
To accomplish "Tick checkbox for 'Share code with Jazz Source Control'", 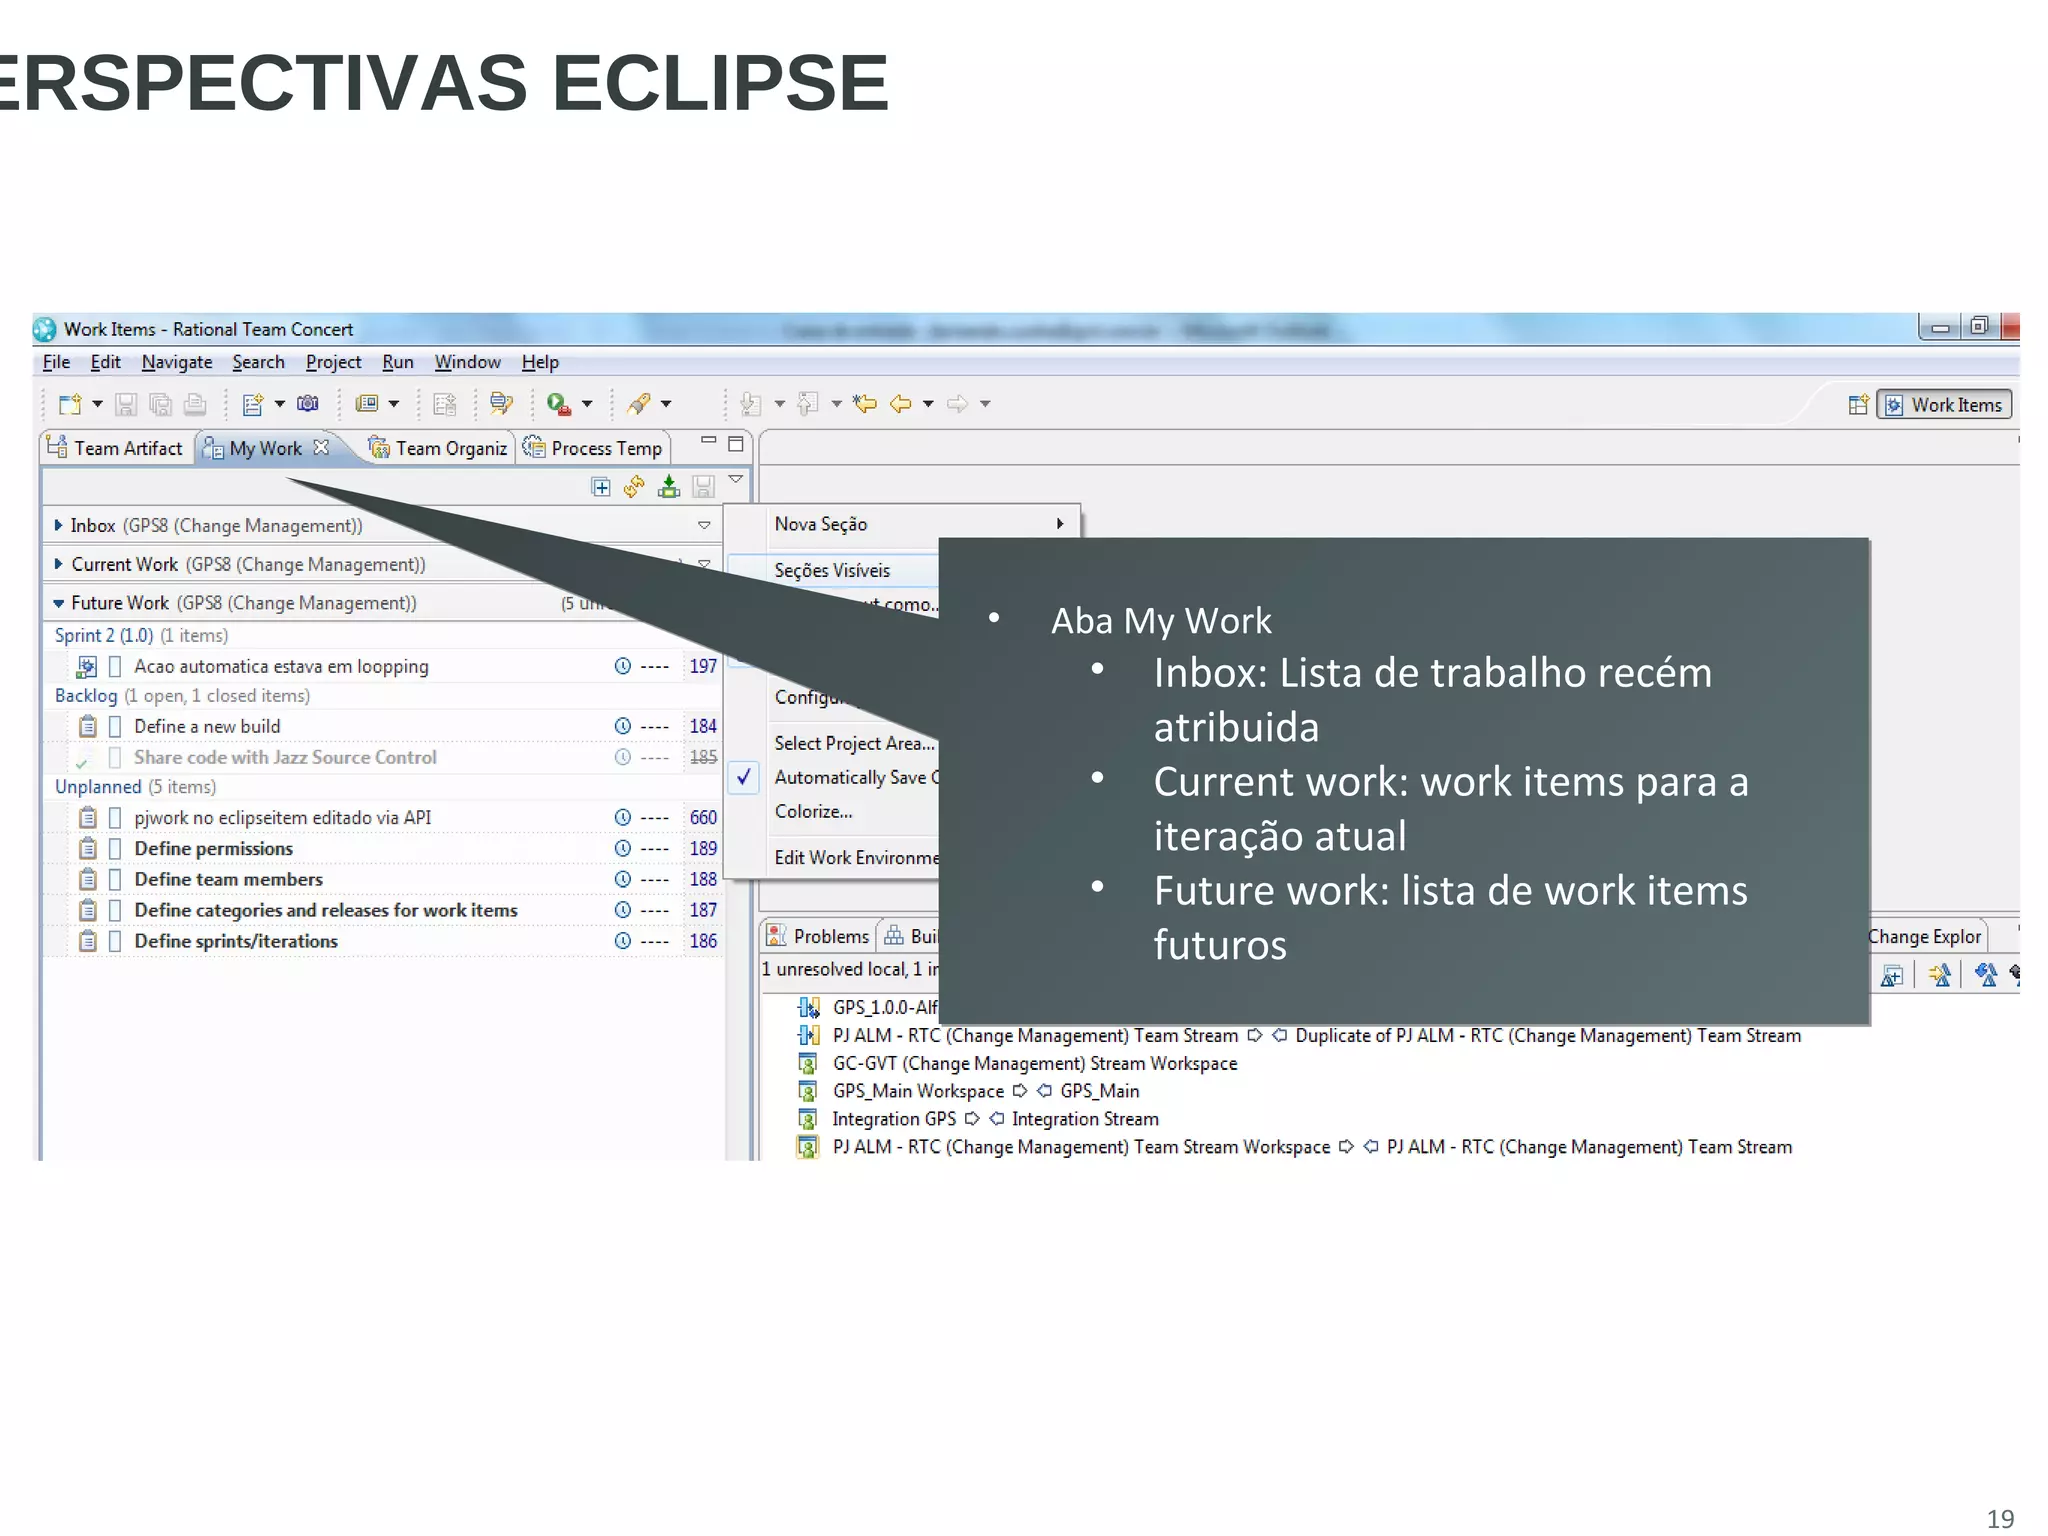I will 115,757.
